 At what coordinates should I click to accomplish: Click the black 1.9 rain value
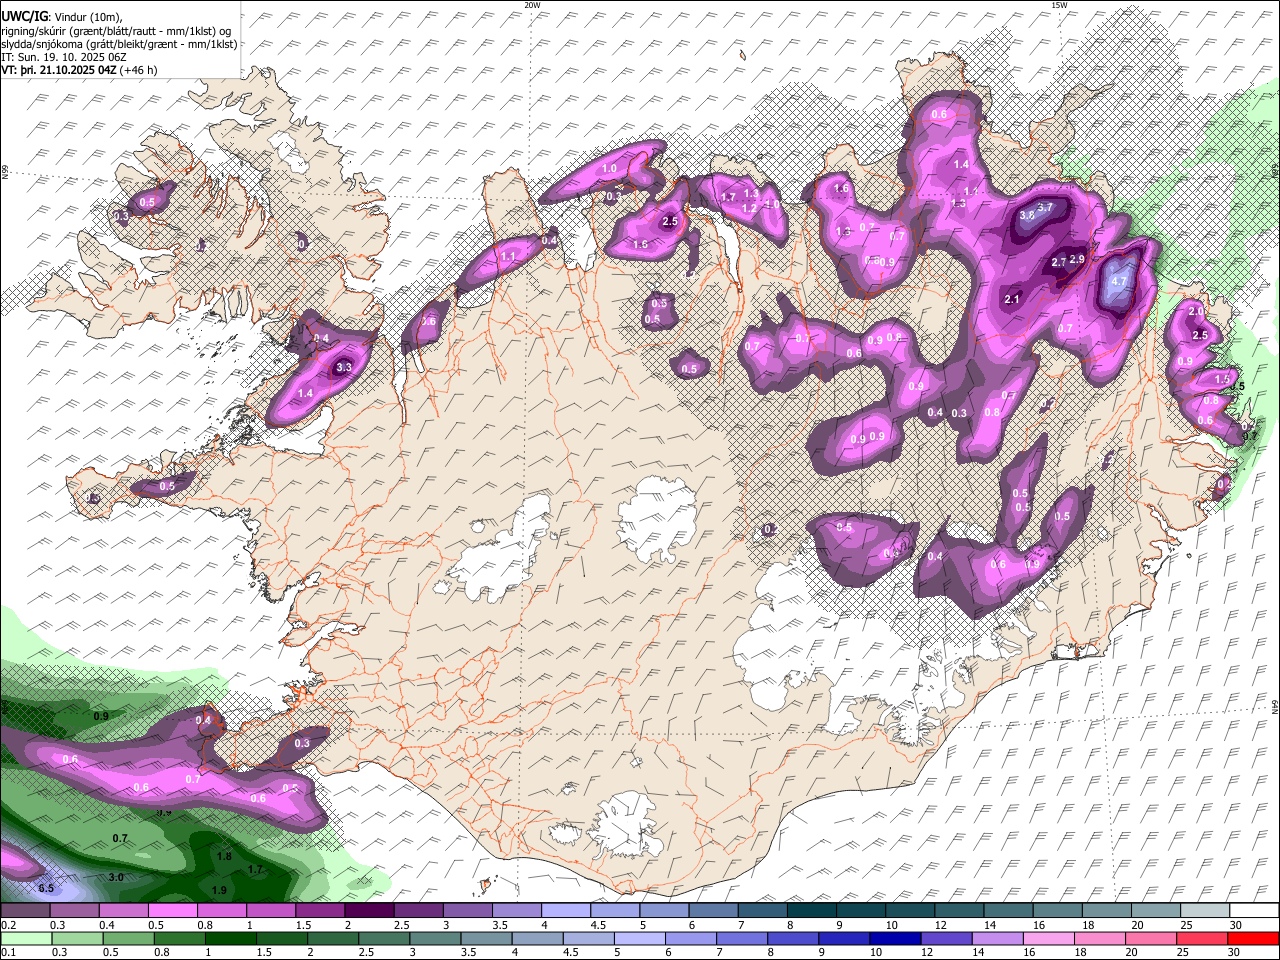coord(219,890)
